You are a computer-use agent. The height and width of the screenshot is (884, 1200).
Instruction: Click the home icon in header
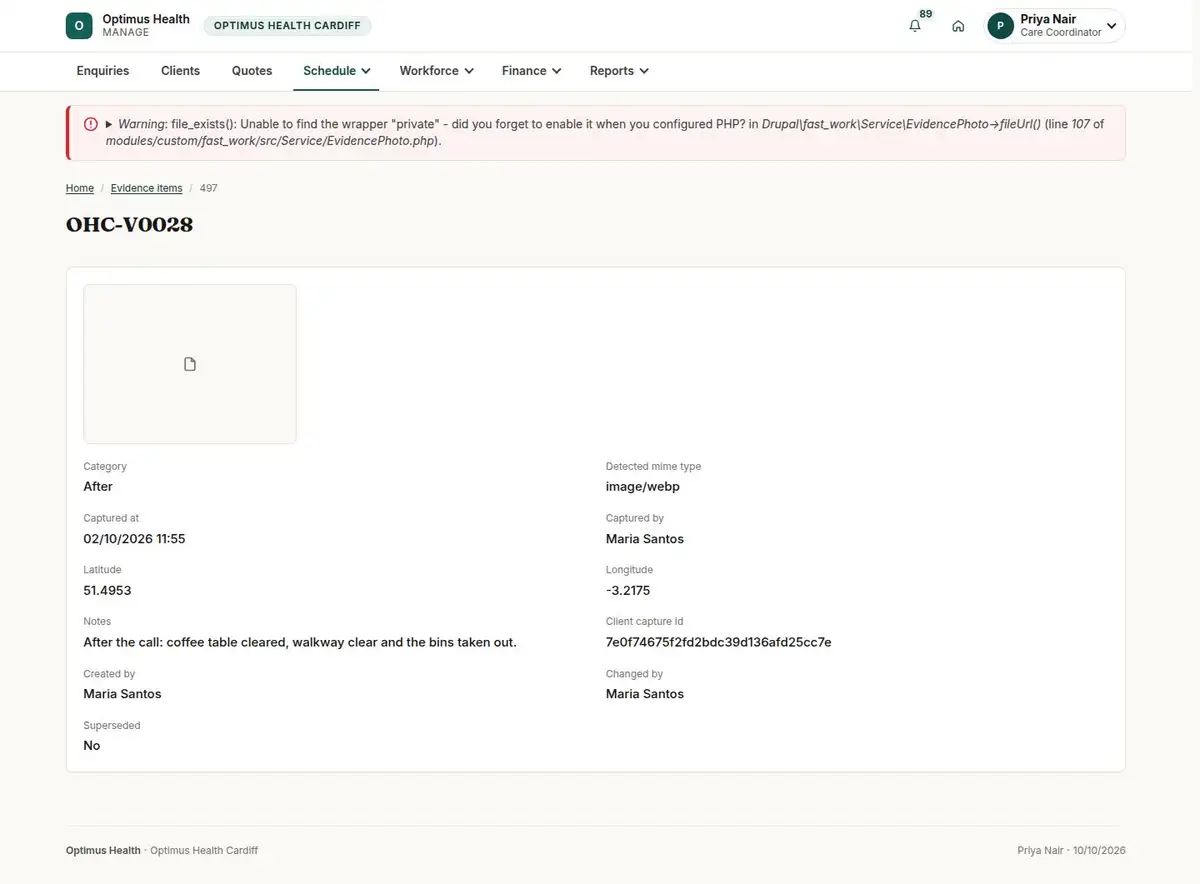coord(958,26)
